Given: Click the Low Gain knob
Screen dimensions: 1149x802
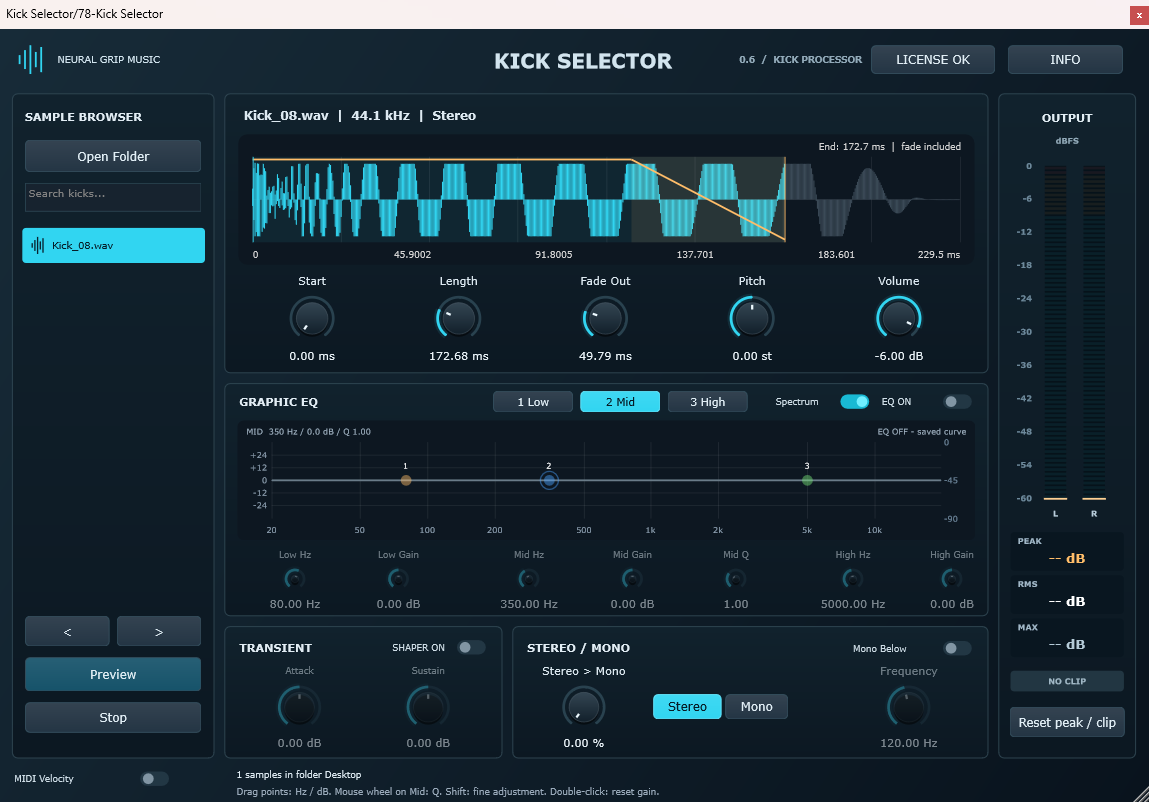Looking at the screenshot, I should click(x=398, y=579).
